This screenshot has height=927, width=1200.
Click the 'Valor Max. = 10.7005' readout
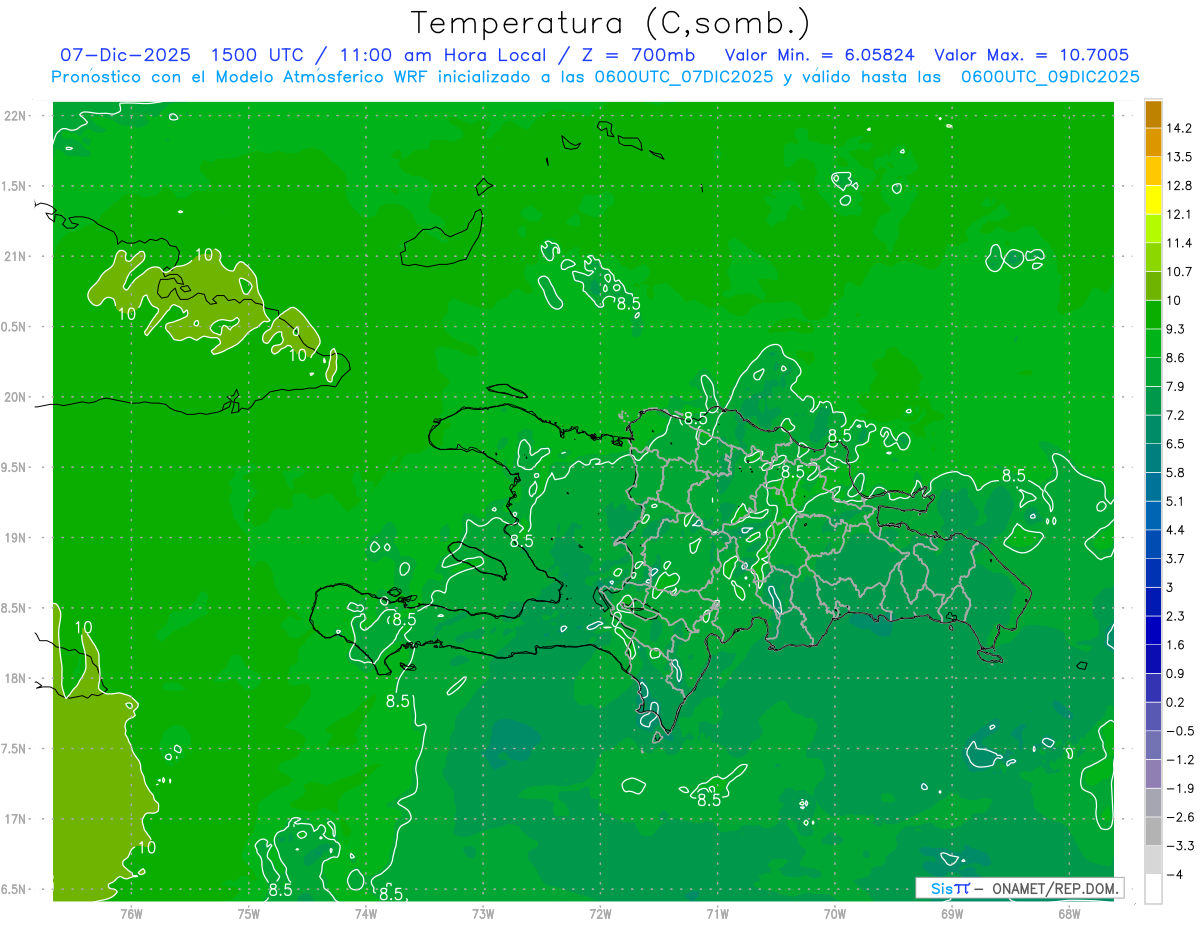click(1031, 55)
